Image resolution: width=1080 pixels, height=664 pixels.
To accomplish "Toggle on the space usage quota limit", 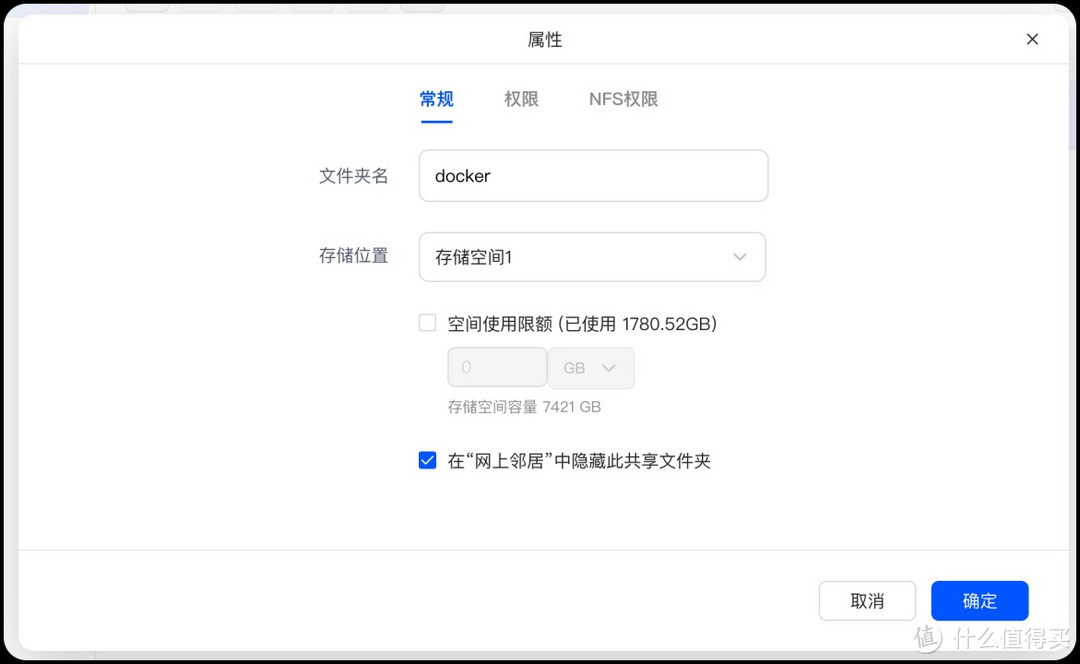I will (x=427, y=322).
